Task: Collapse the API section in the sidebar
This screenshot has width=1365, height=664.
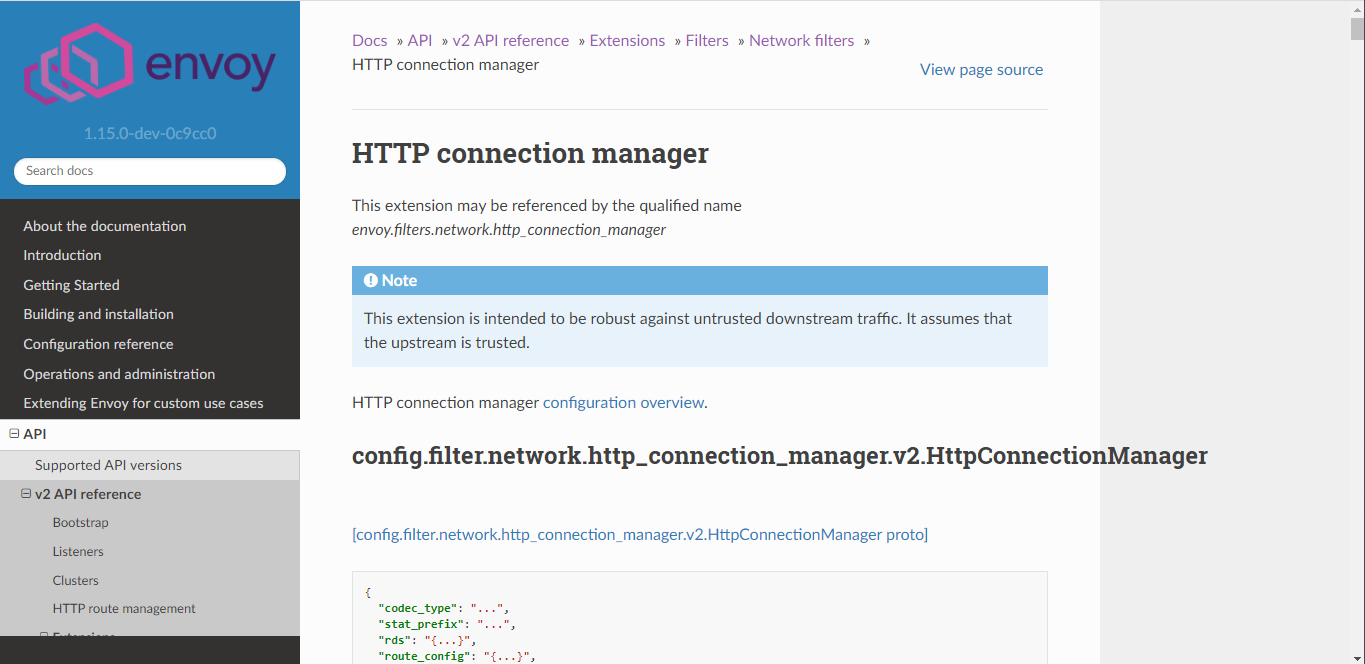Action: 14,434
